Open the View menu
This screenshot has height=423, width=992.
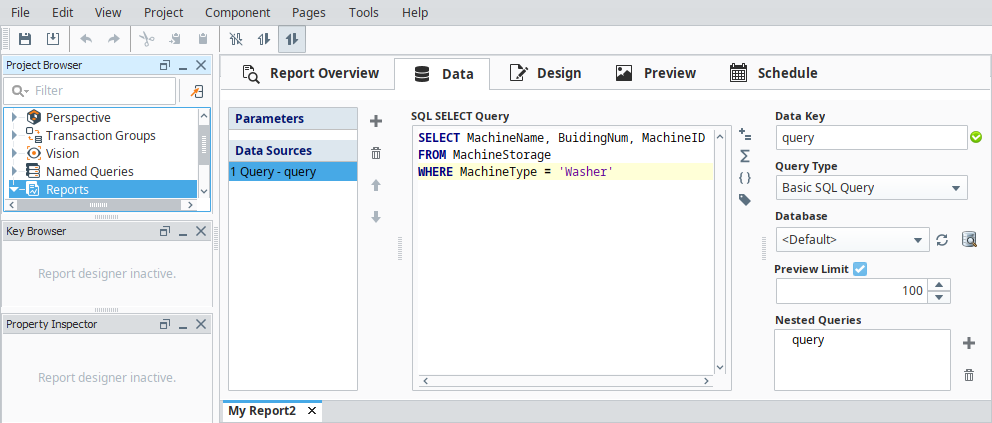click(108, 13)
